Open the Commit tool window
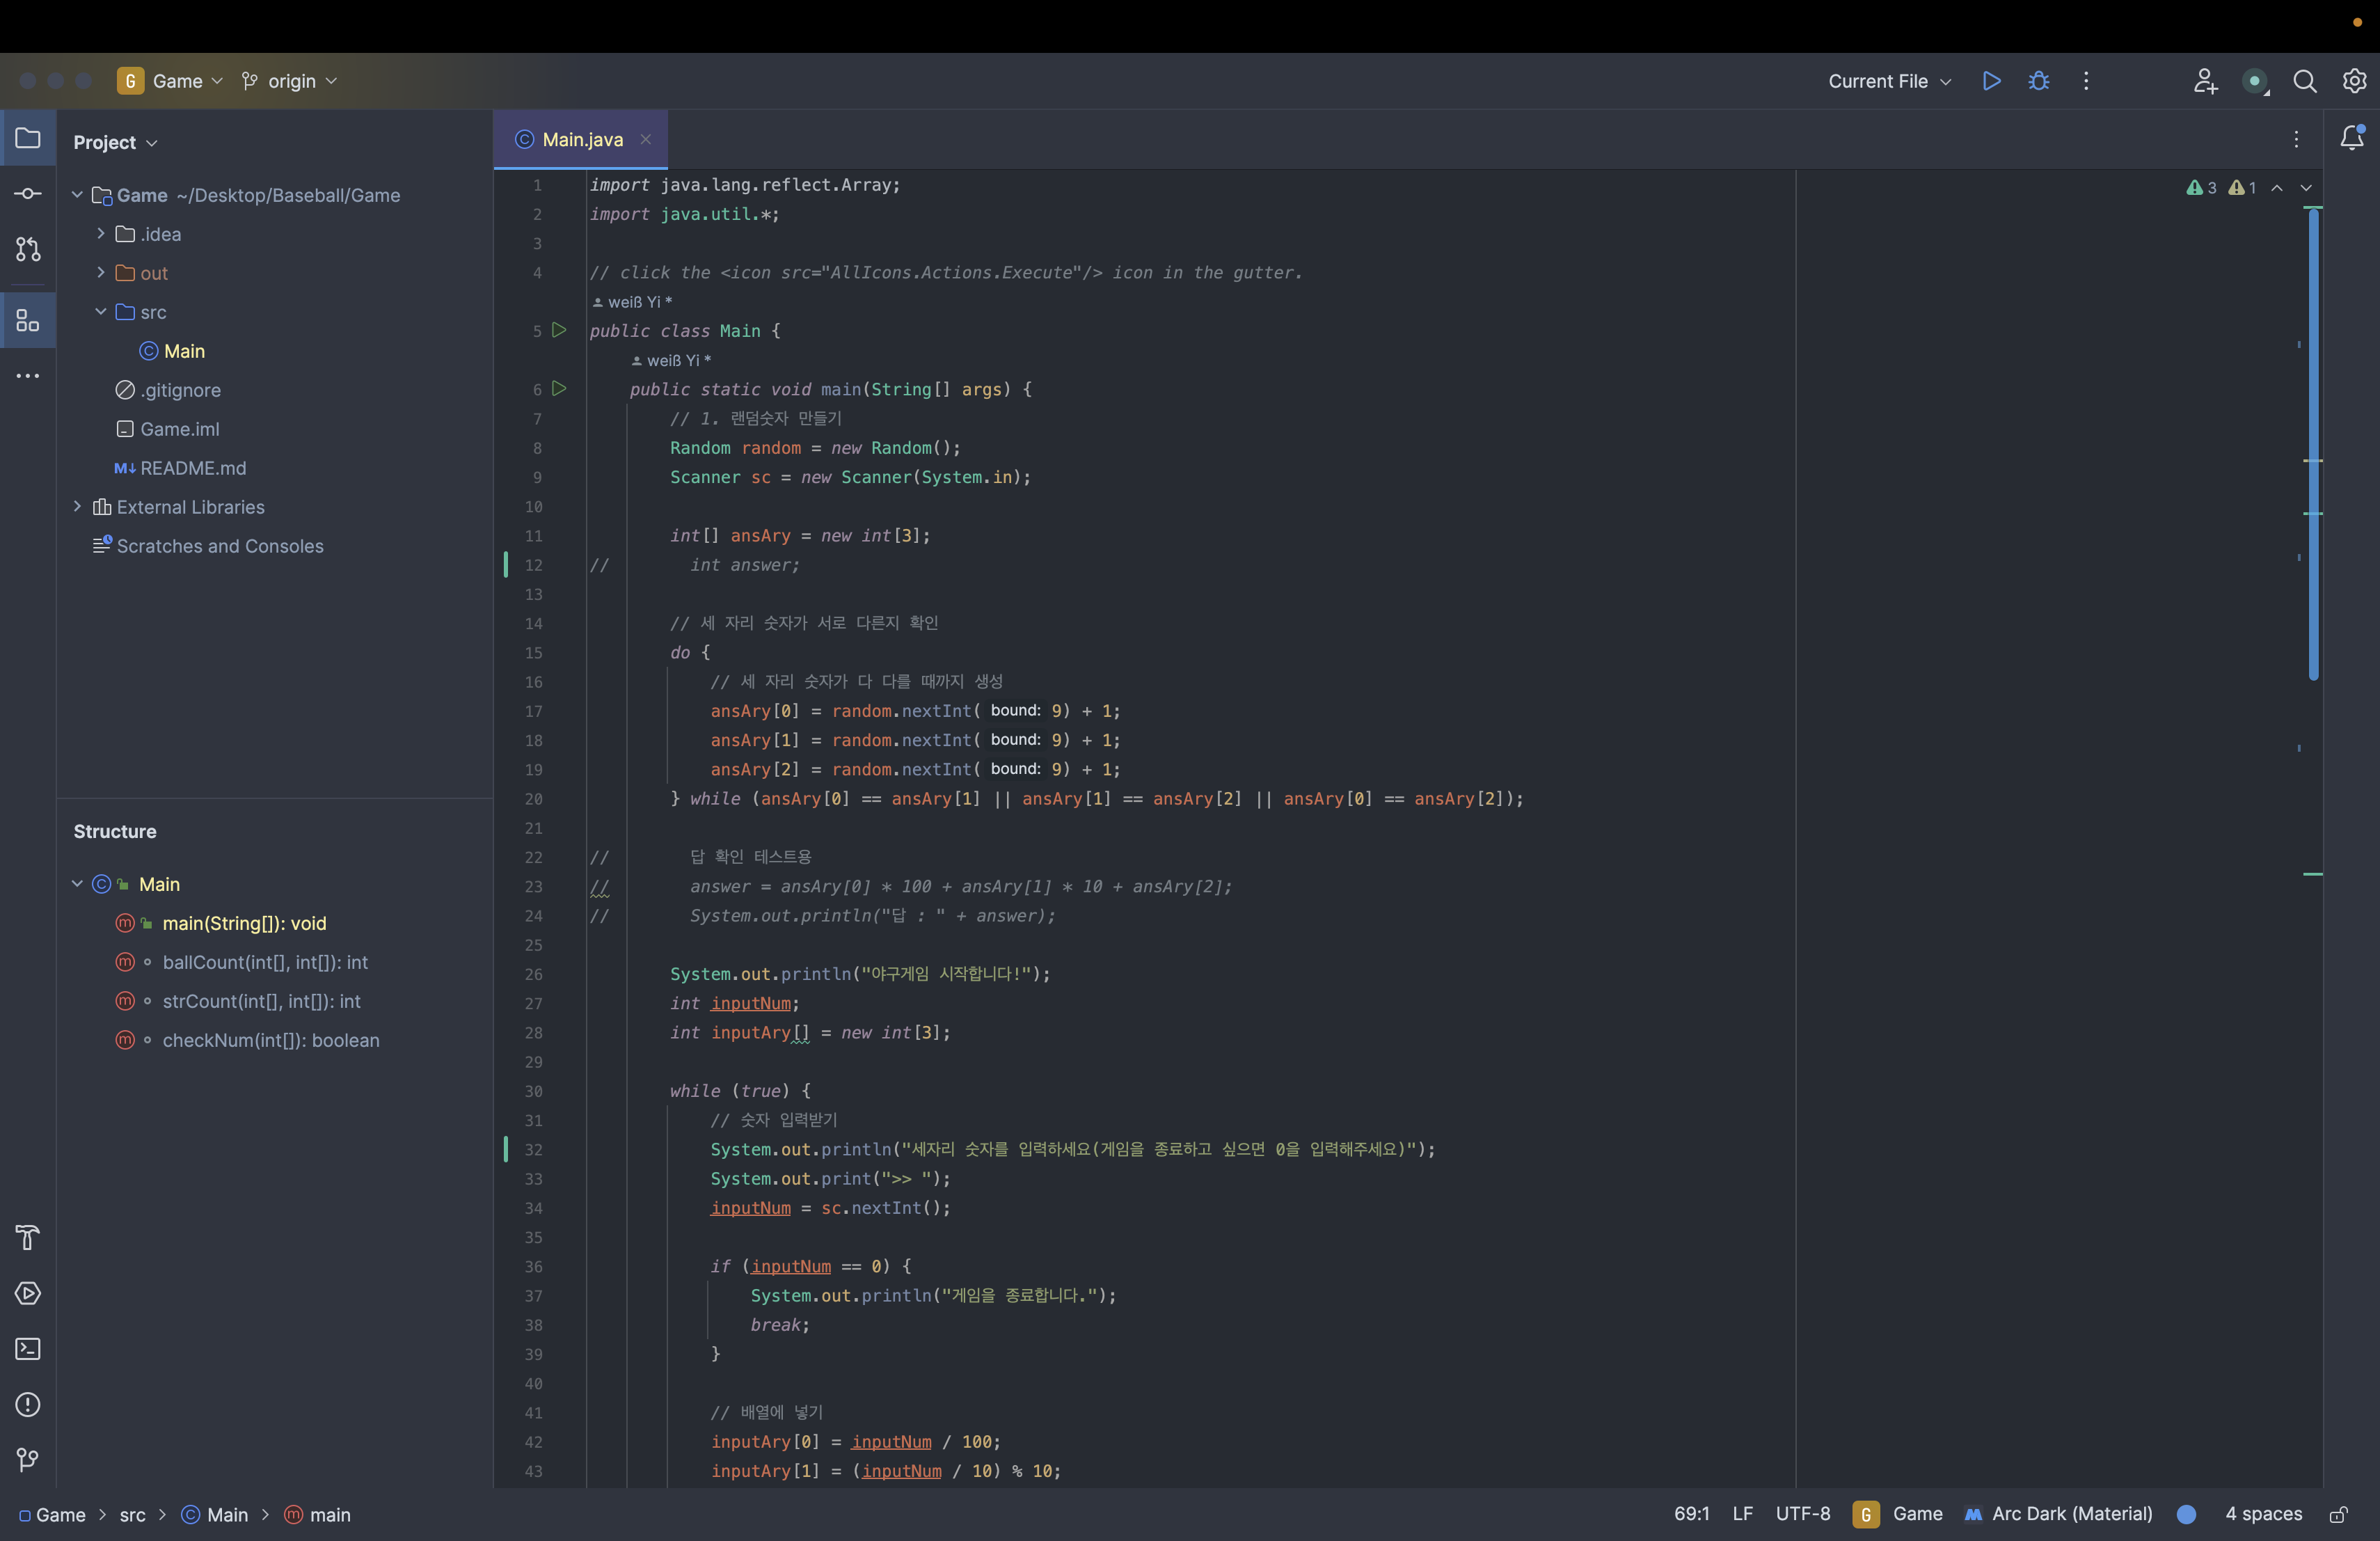2380x1541 pixels. (x=28, y=193)
